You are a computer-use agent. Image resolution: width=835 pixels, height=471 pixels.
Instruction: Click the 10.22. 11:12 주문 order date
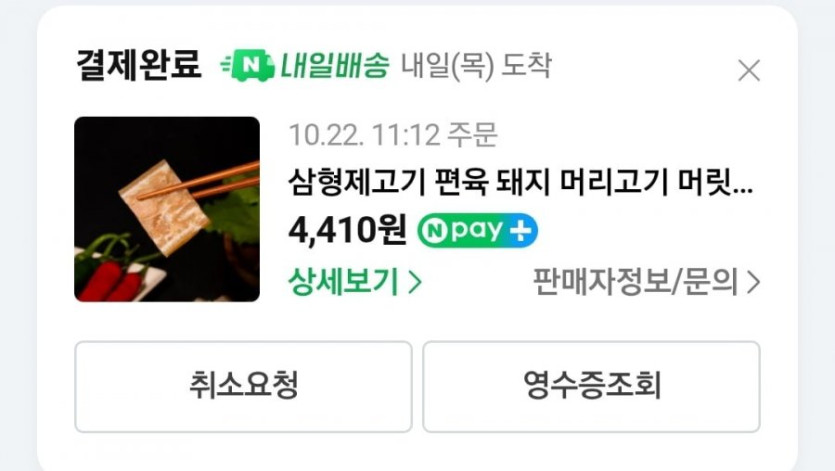pos(393,134)
